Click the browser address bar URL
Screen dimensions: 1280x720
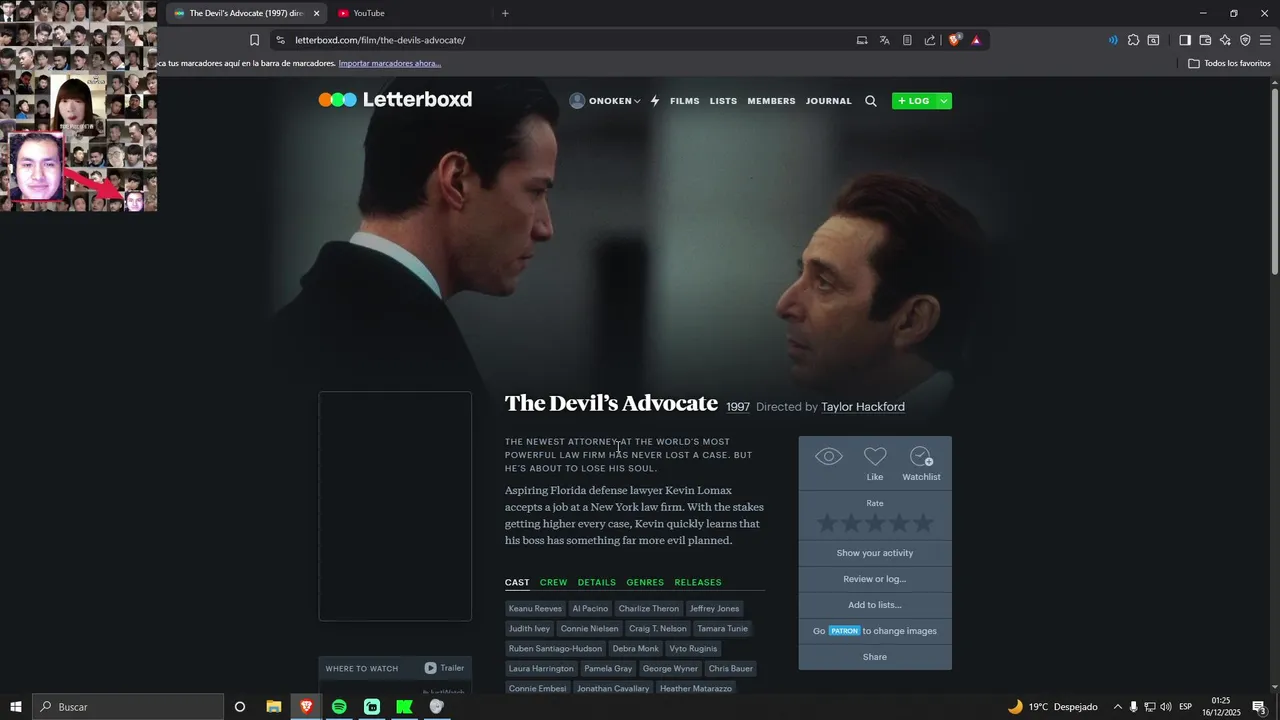click(x=380, y=40)
